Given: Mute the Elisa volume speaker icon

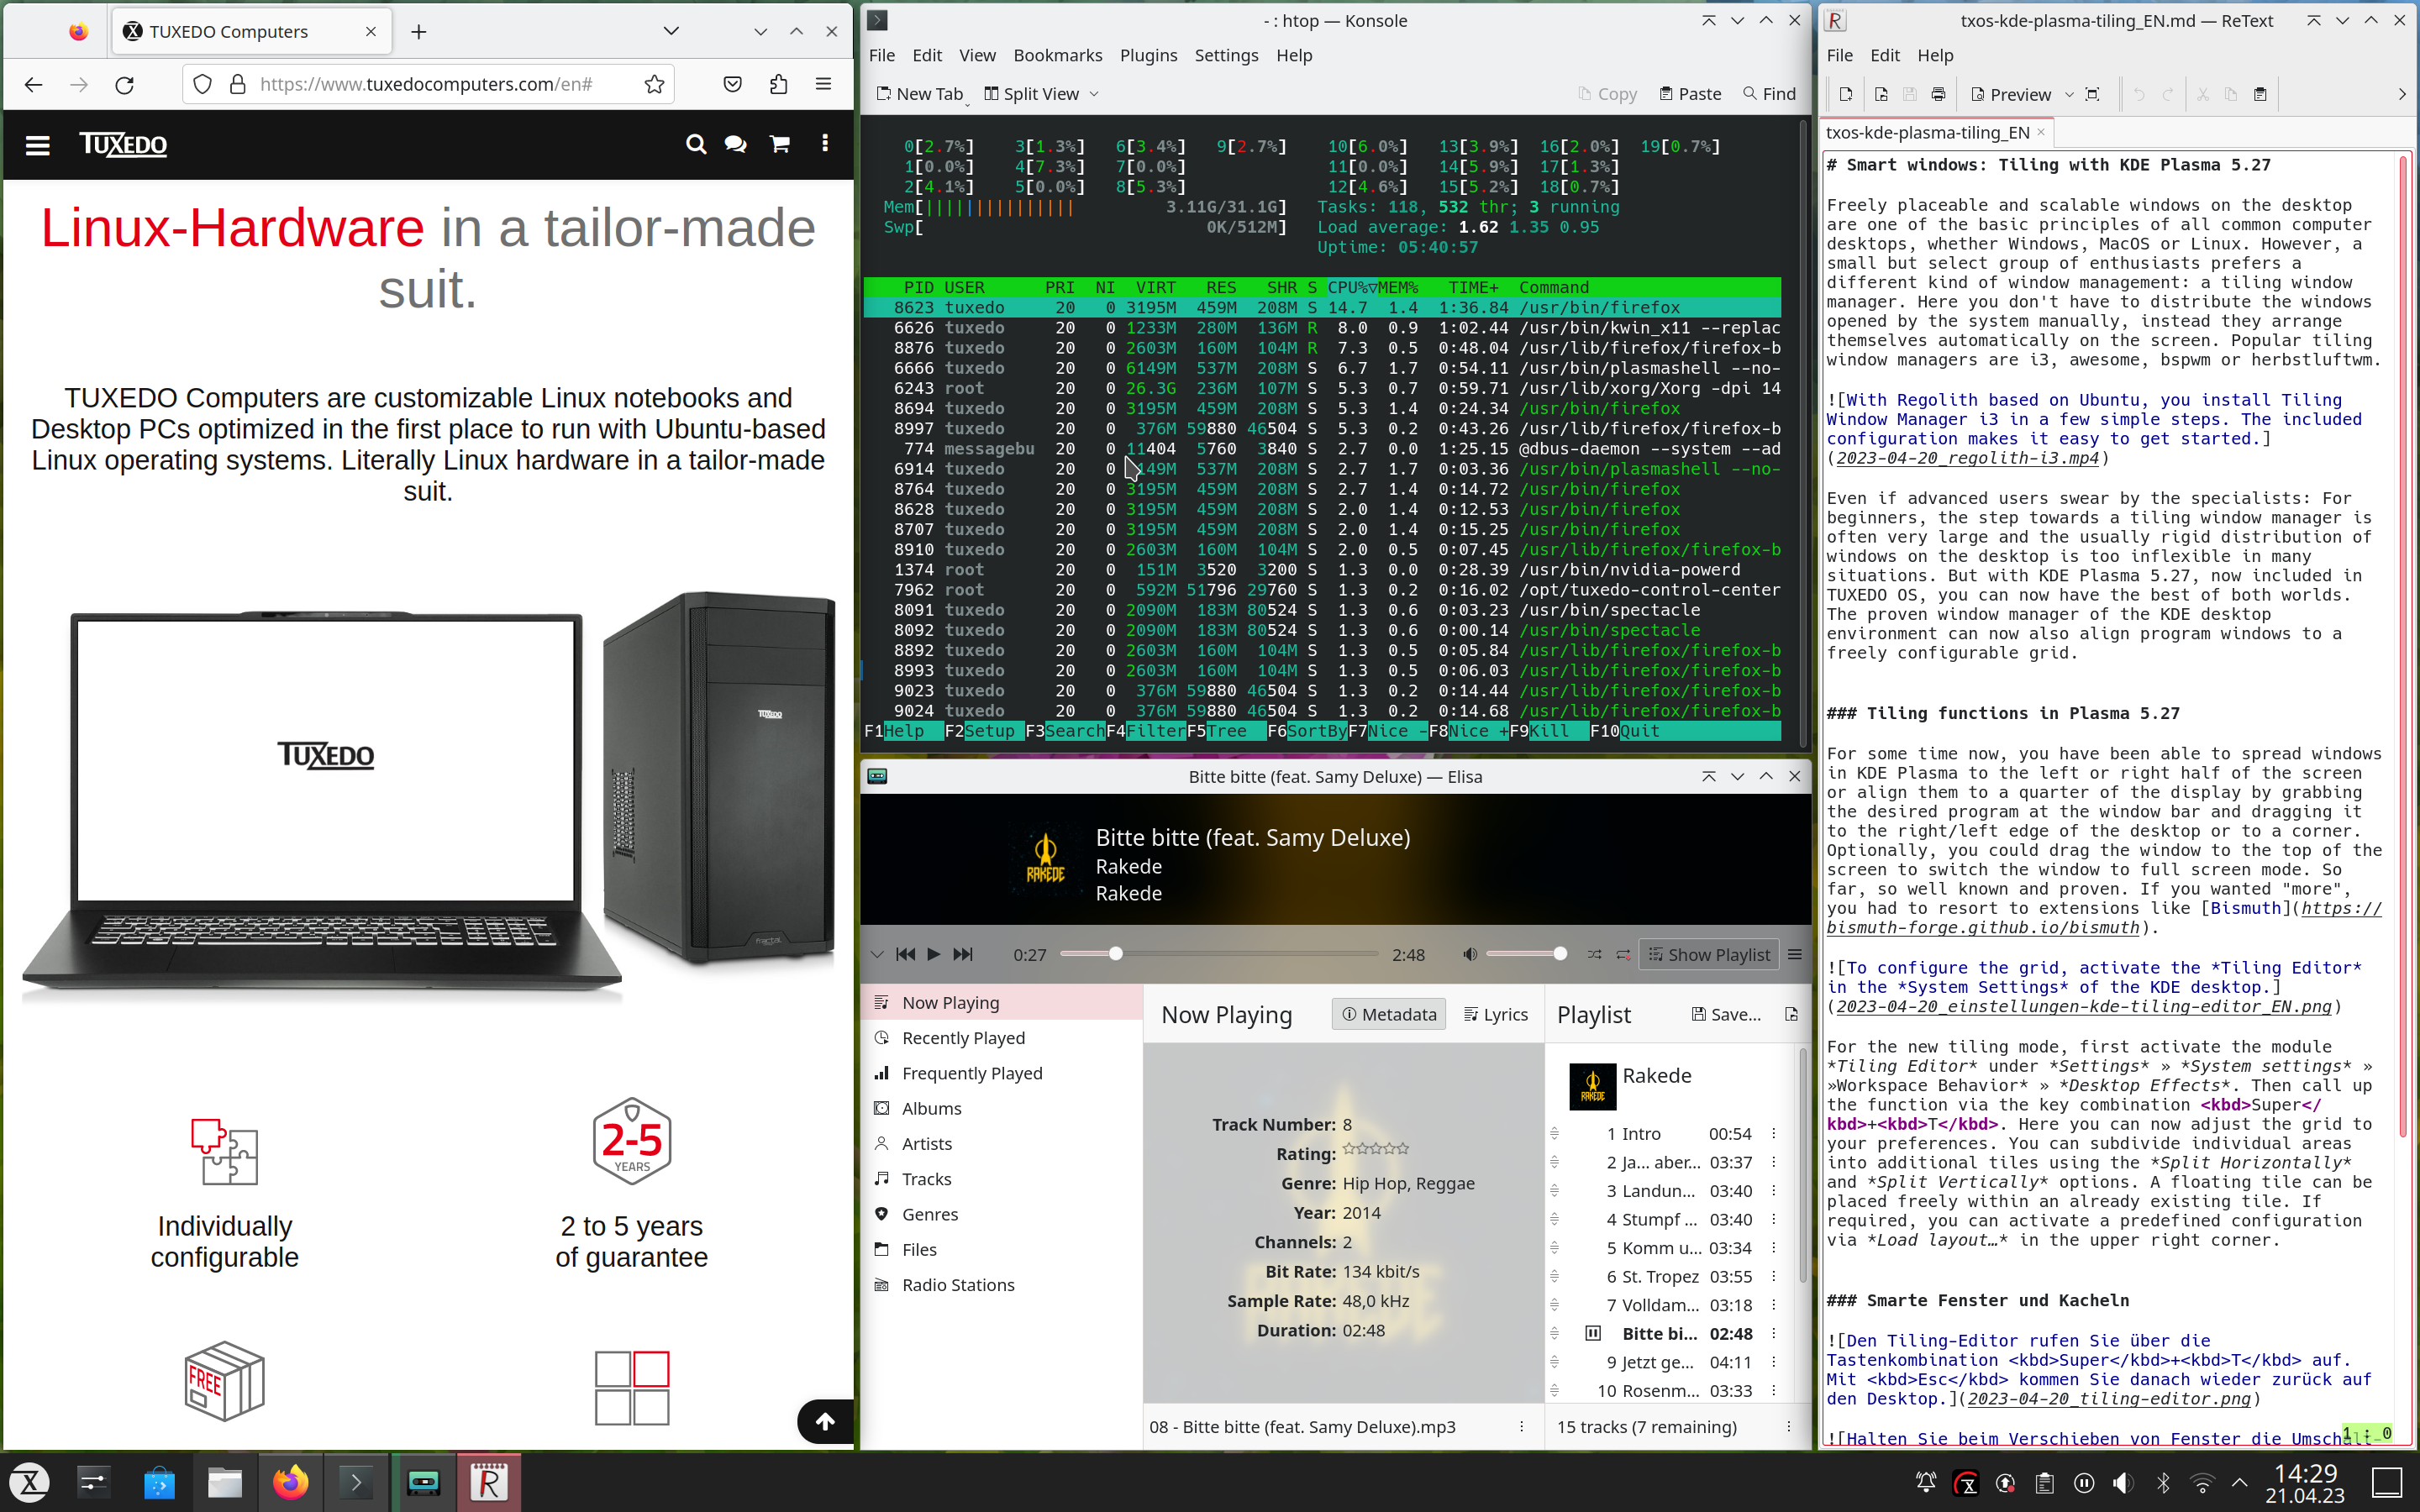Looking at the screenshot, I should tap(1469, 954).
